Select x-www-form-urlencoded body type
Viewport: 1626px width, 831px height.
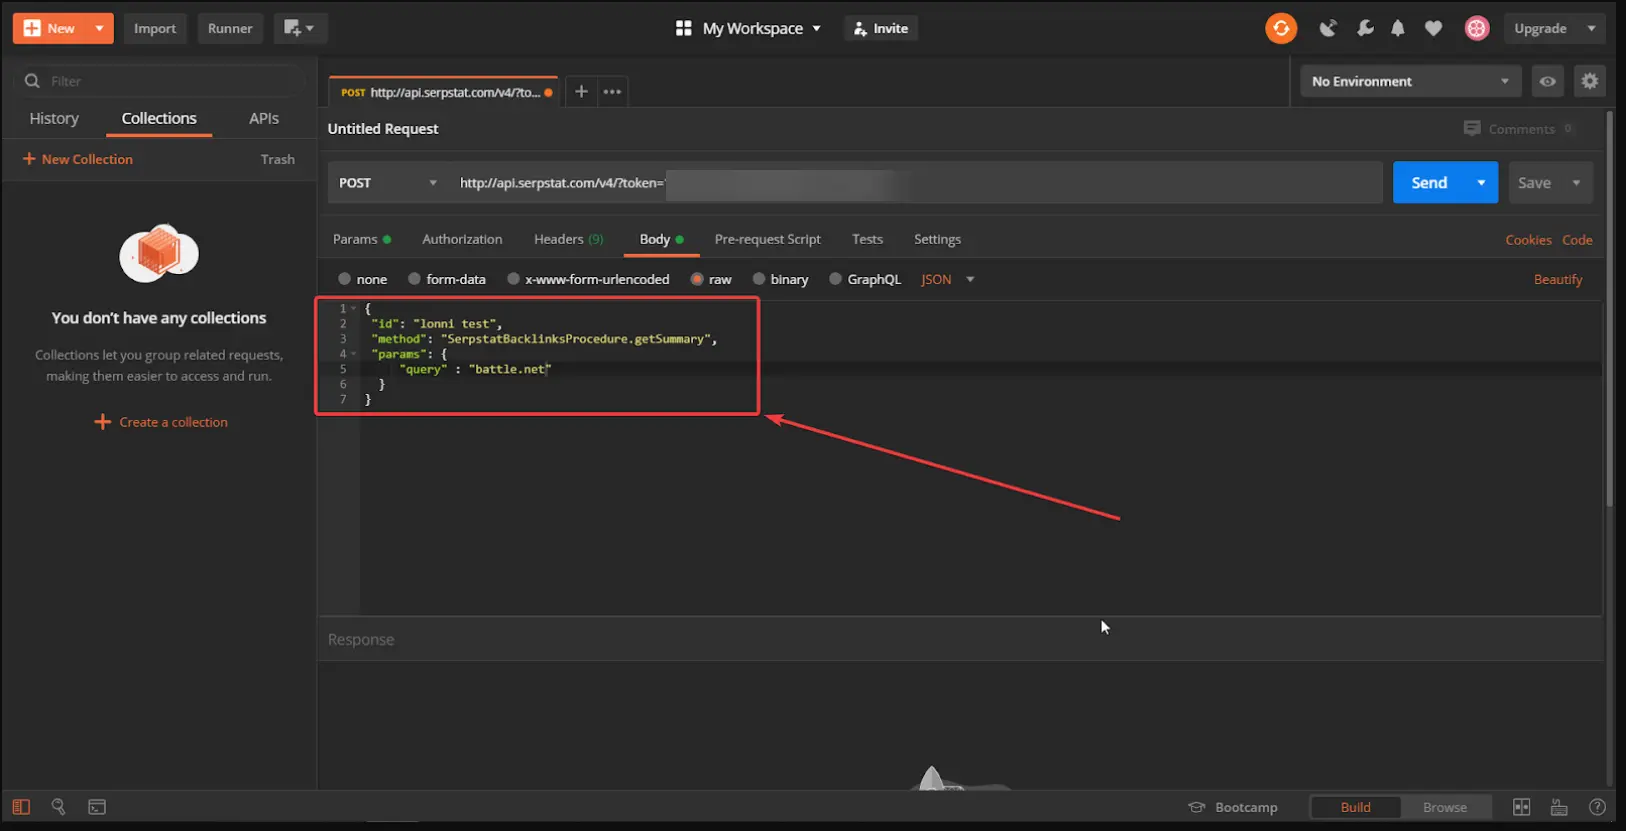pyautogui.click(x=513, y=279)
